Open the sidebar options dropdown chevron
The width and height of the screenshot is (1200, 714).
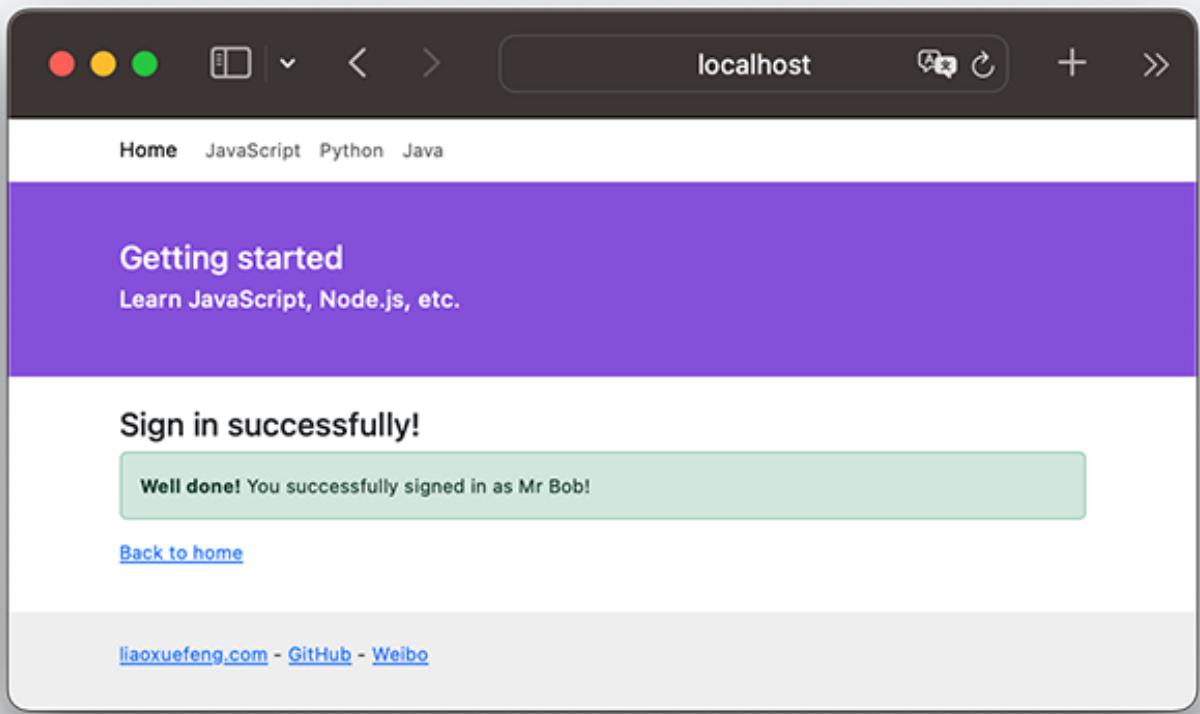[x=287, y=65]
